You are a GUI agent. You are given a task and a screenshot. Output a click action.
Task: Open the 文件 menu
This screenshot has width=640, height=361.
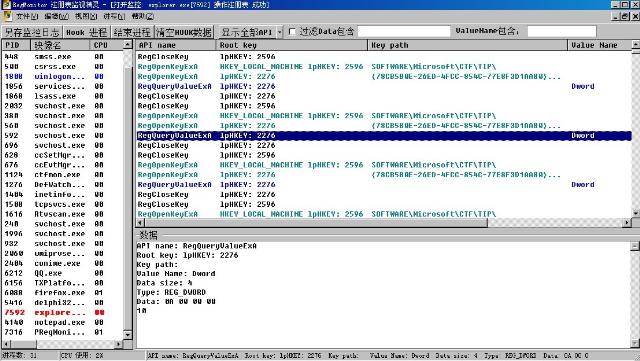click(x=27, y=16)
